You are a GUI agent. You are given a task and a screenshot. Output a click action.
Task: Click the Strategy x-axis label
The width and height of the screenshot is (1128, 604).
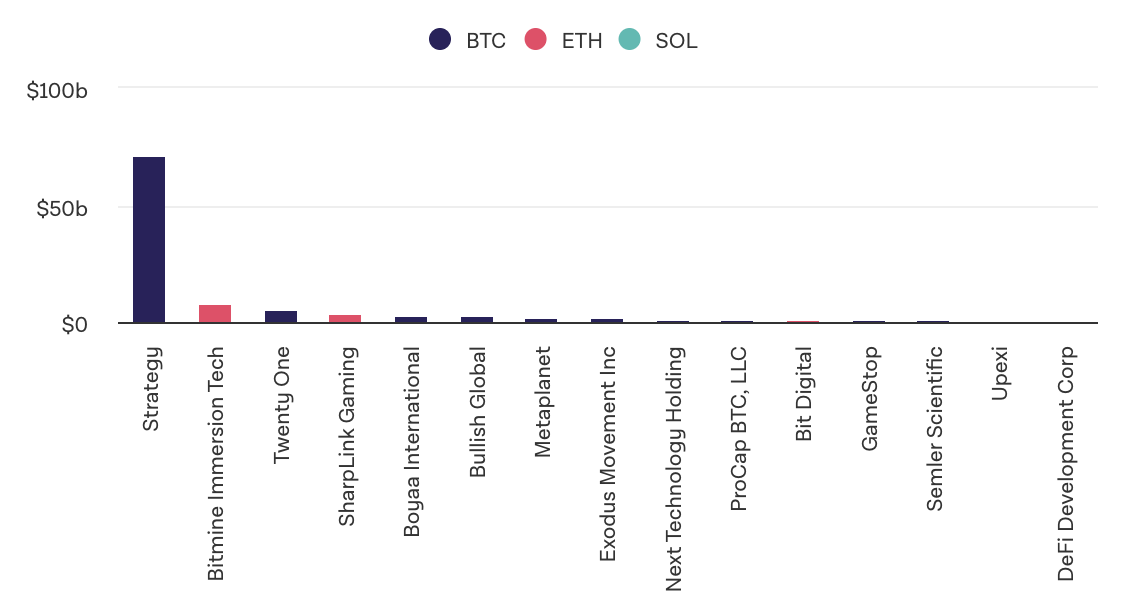[151, 389]
